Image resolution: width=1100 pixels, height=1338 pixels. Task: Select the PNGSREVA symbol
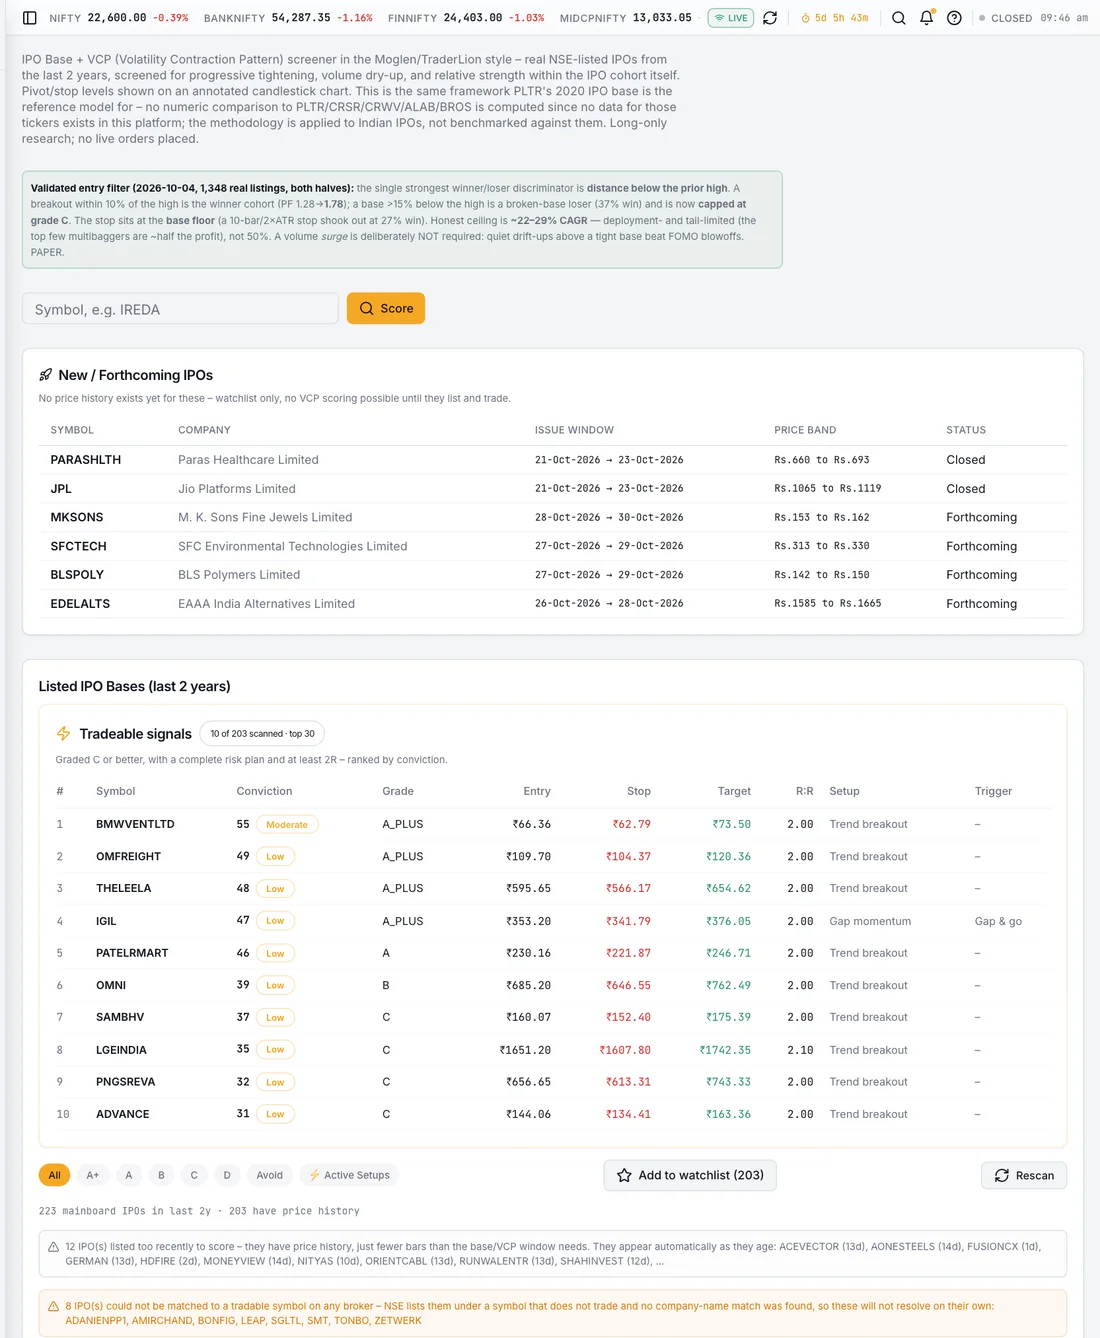[125, 1082]
